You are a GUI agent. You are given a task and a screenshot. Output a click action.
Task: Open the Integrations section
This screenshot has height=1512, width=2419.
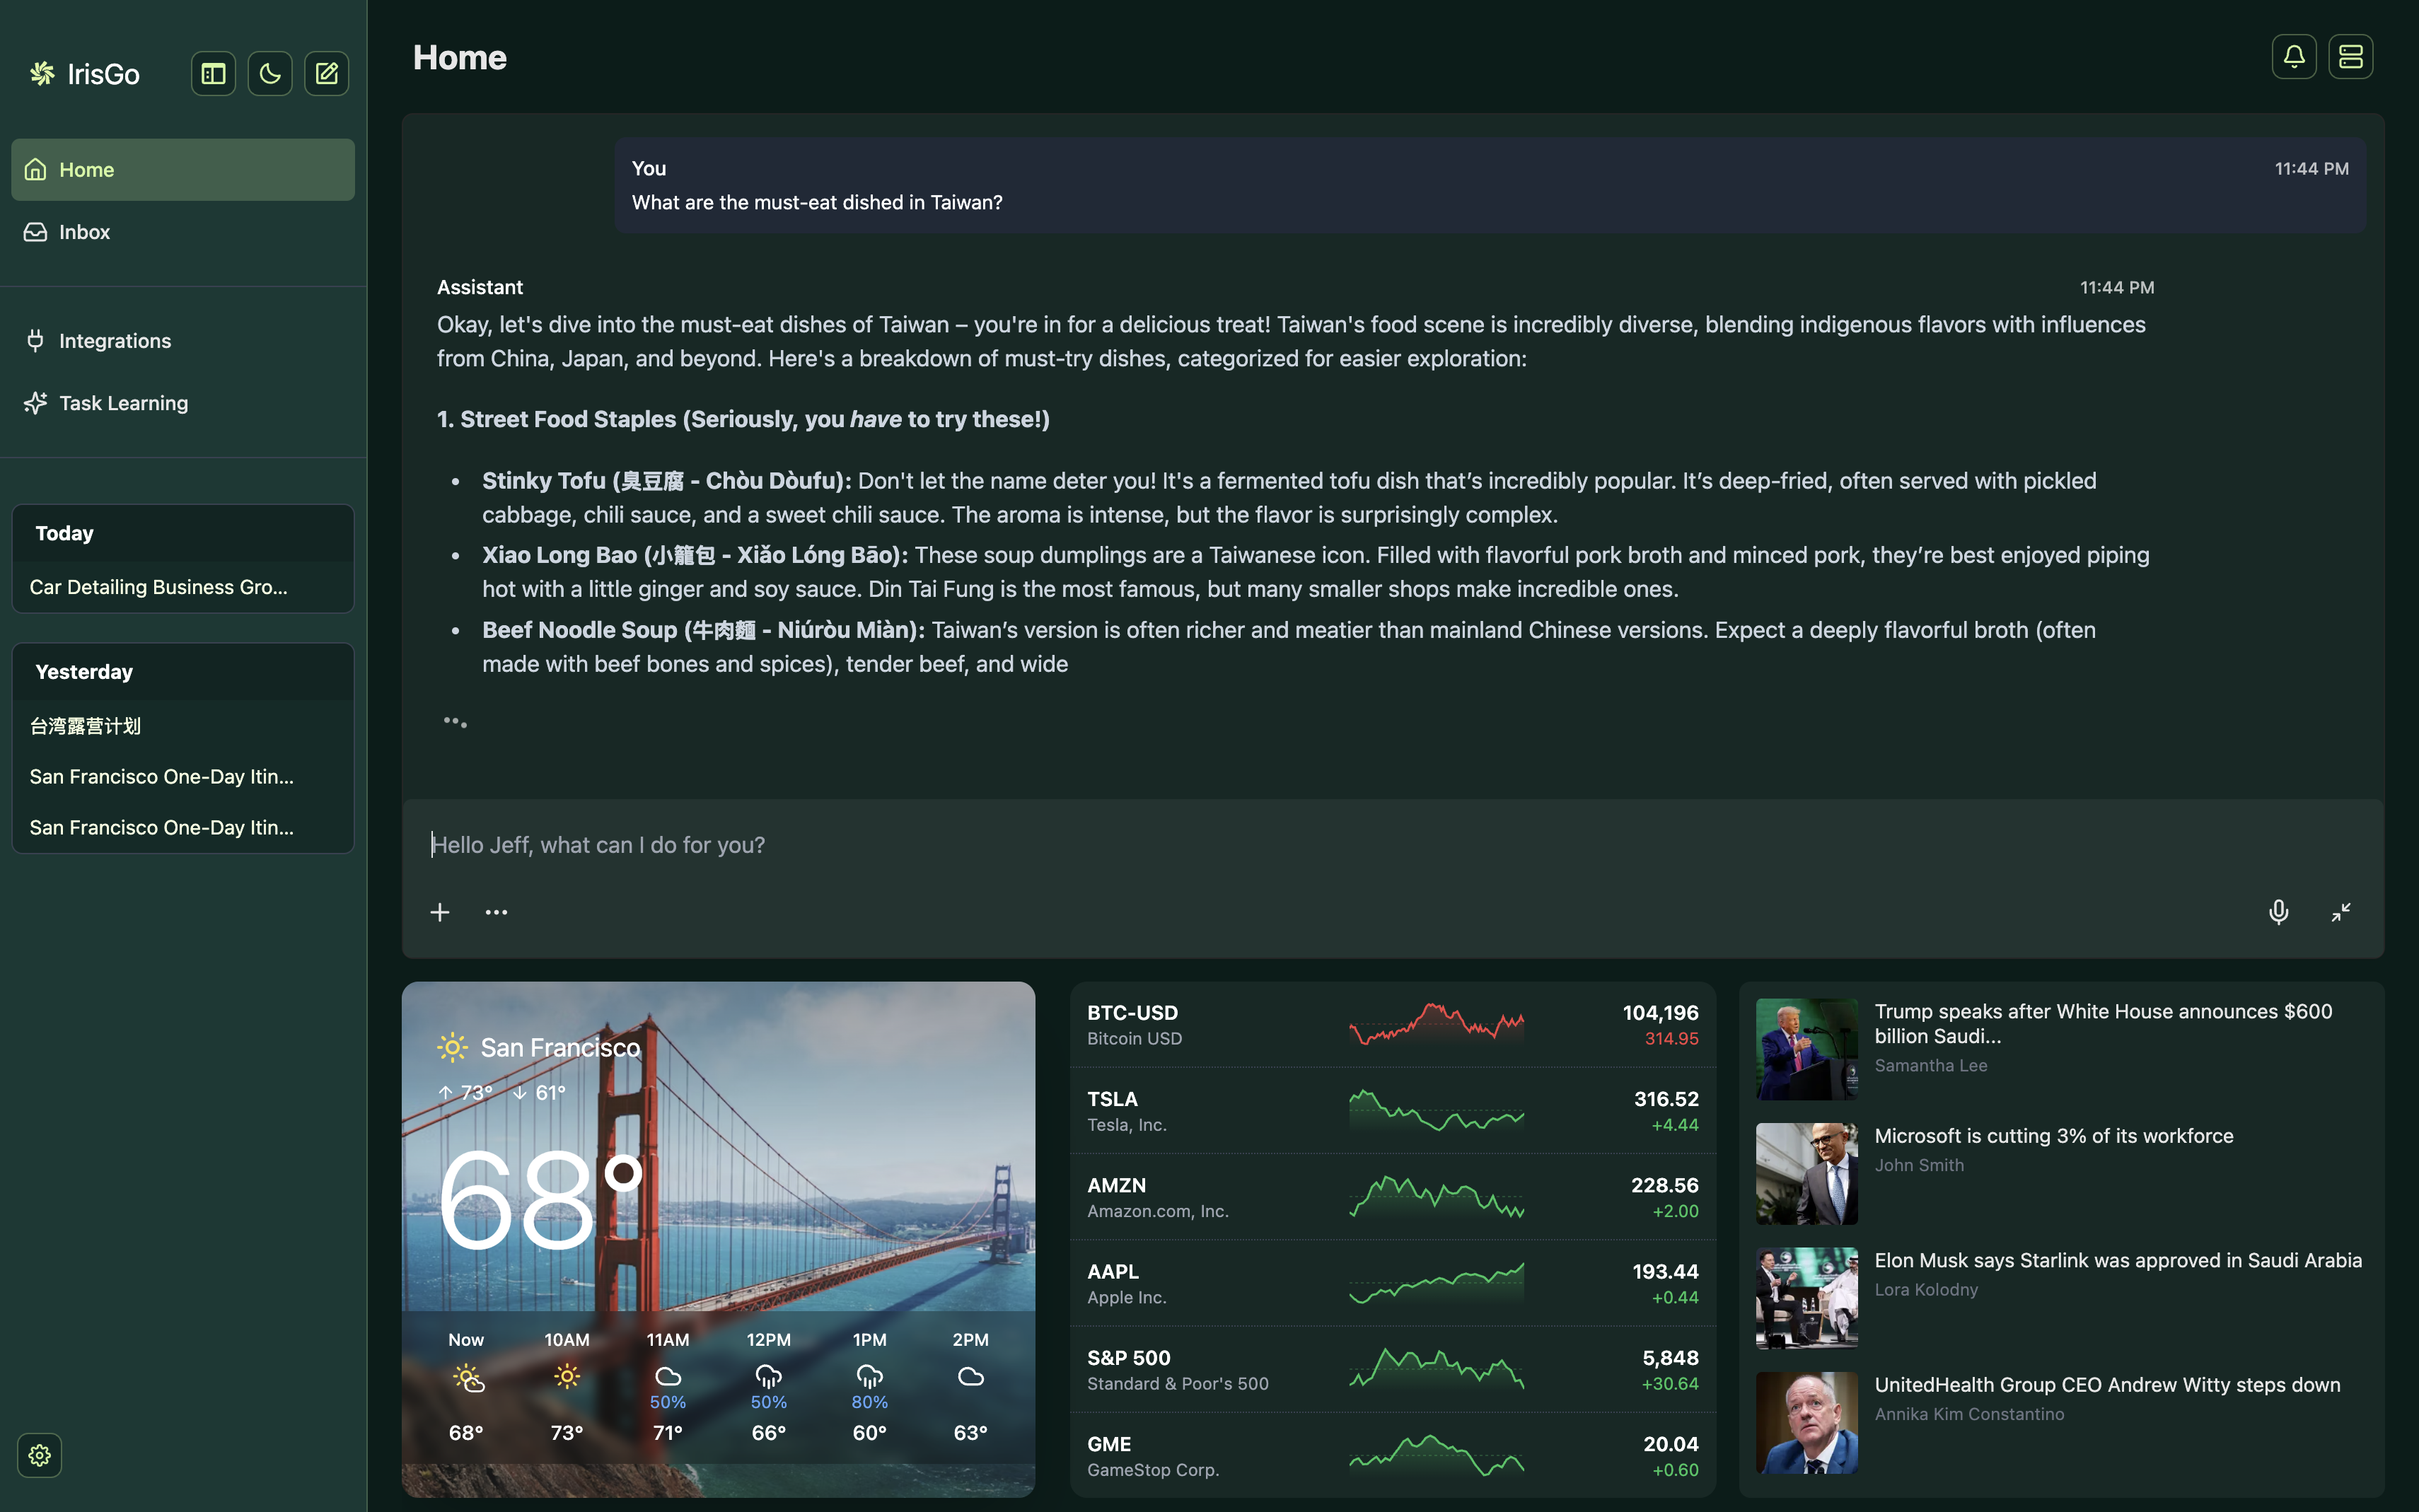pos(114,341)
